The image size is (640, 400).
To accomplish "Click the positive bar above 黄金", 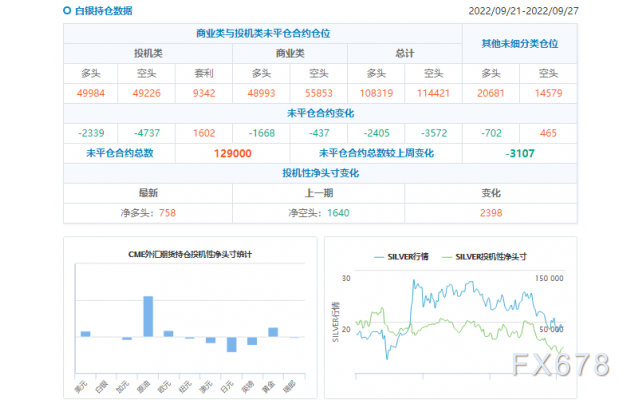I will 273,332.
